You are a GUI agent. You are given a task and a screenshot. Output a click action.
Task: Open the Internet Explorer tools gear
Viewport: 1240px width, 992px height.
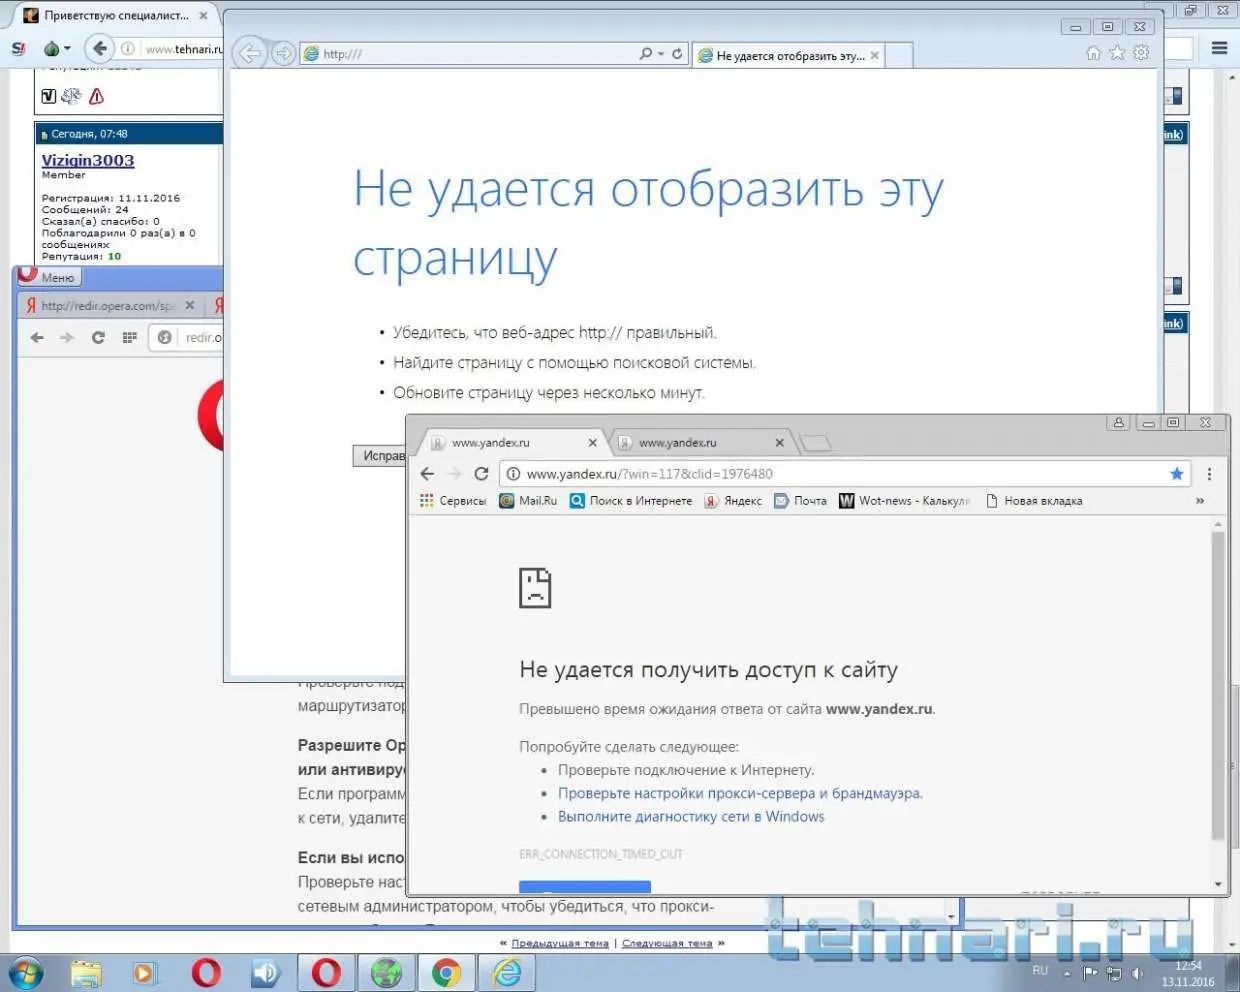click(1142, 53)
